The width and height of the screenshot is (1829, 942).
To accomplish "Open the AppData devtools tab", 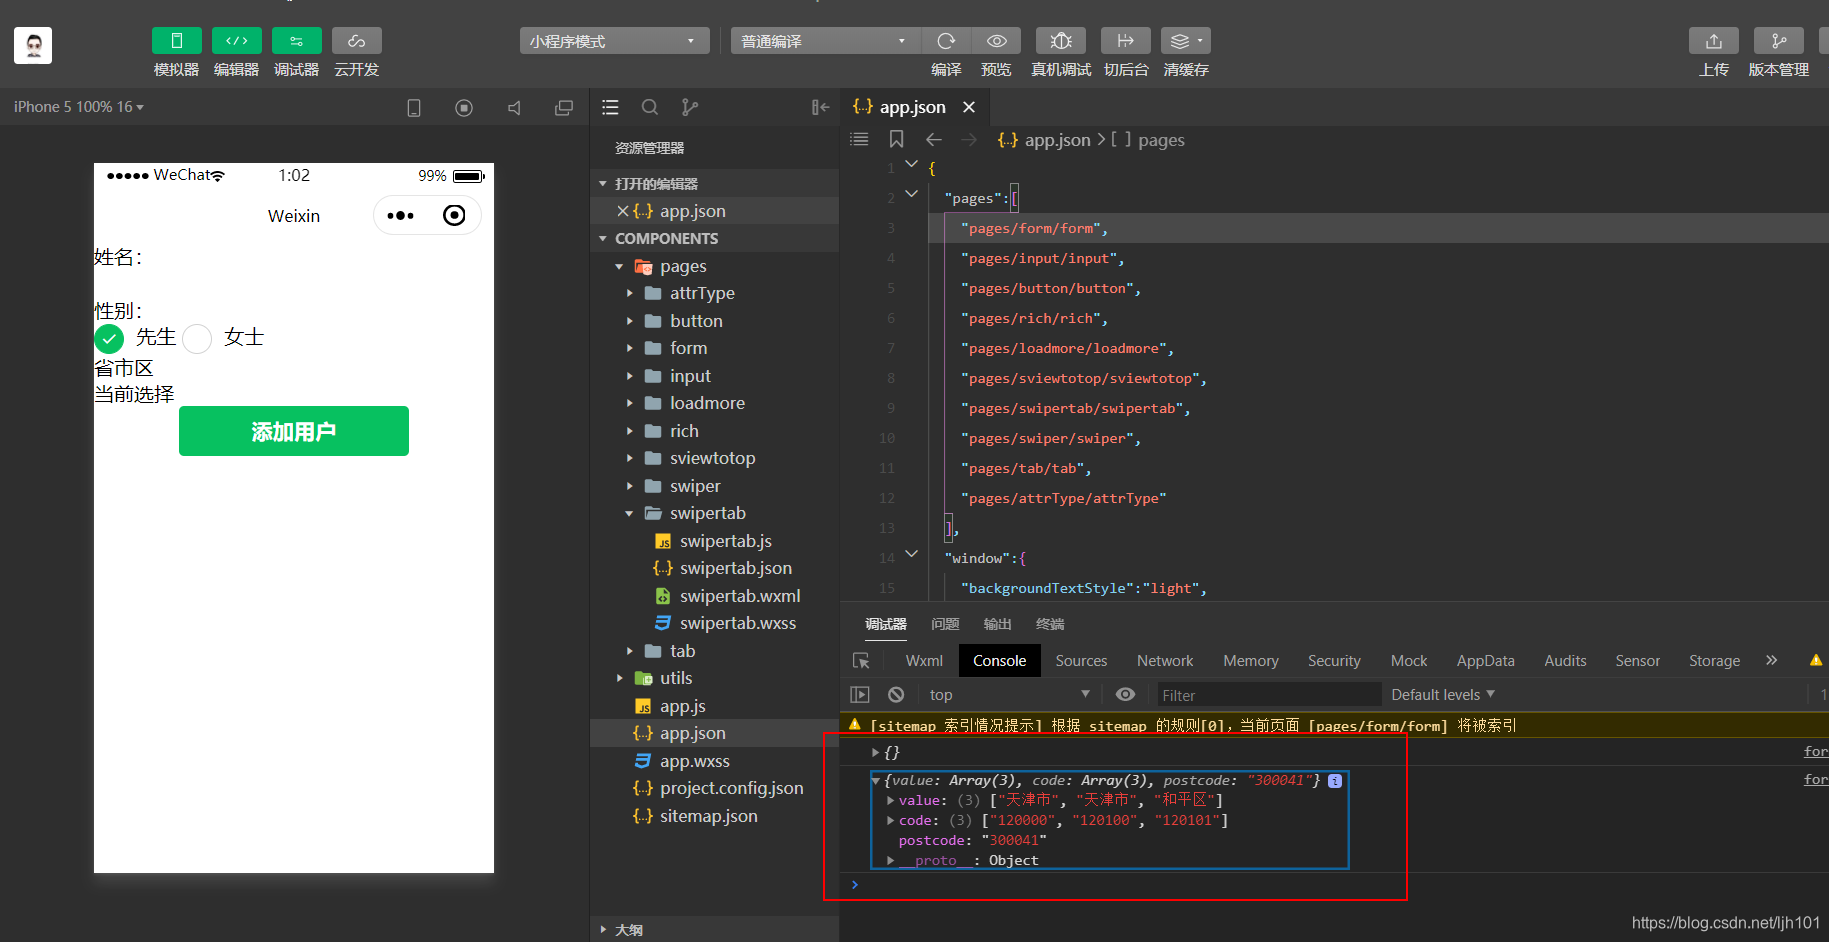I will tap(1485, 661).
